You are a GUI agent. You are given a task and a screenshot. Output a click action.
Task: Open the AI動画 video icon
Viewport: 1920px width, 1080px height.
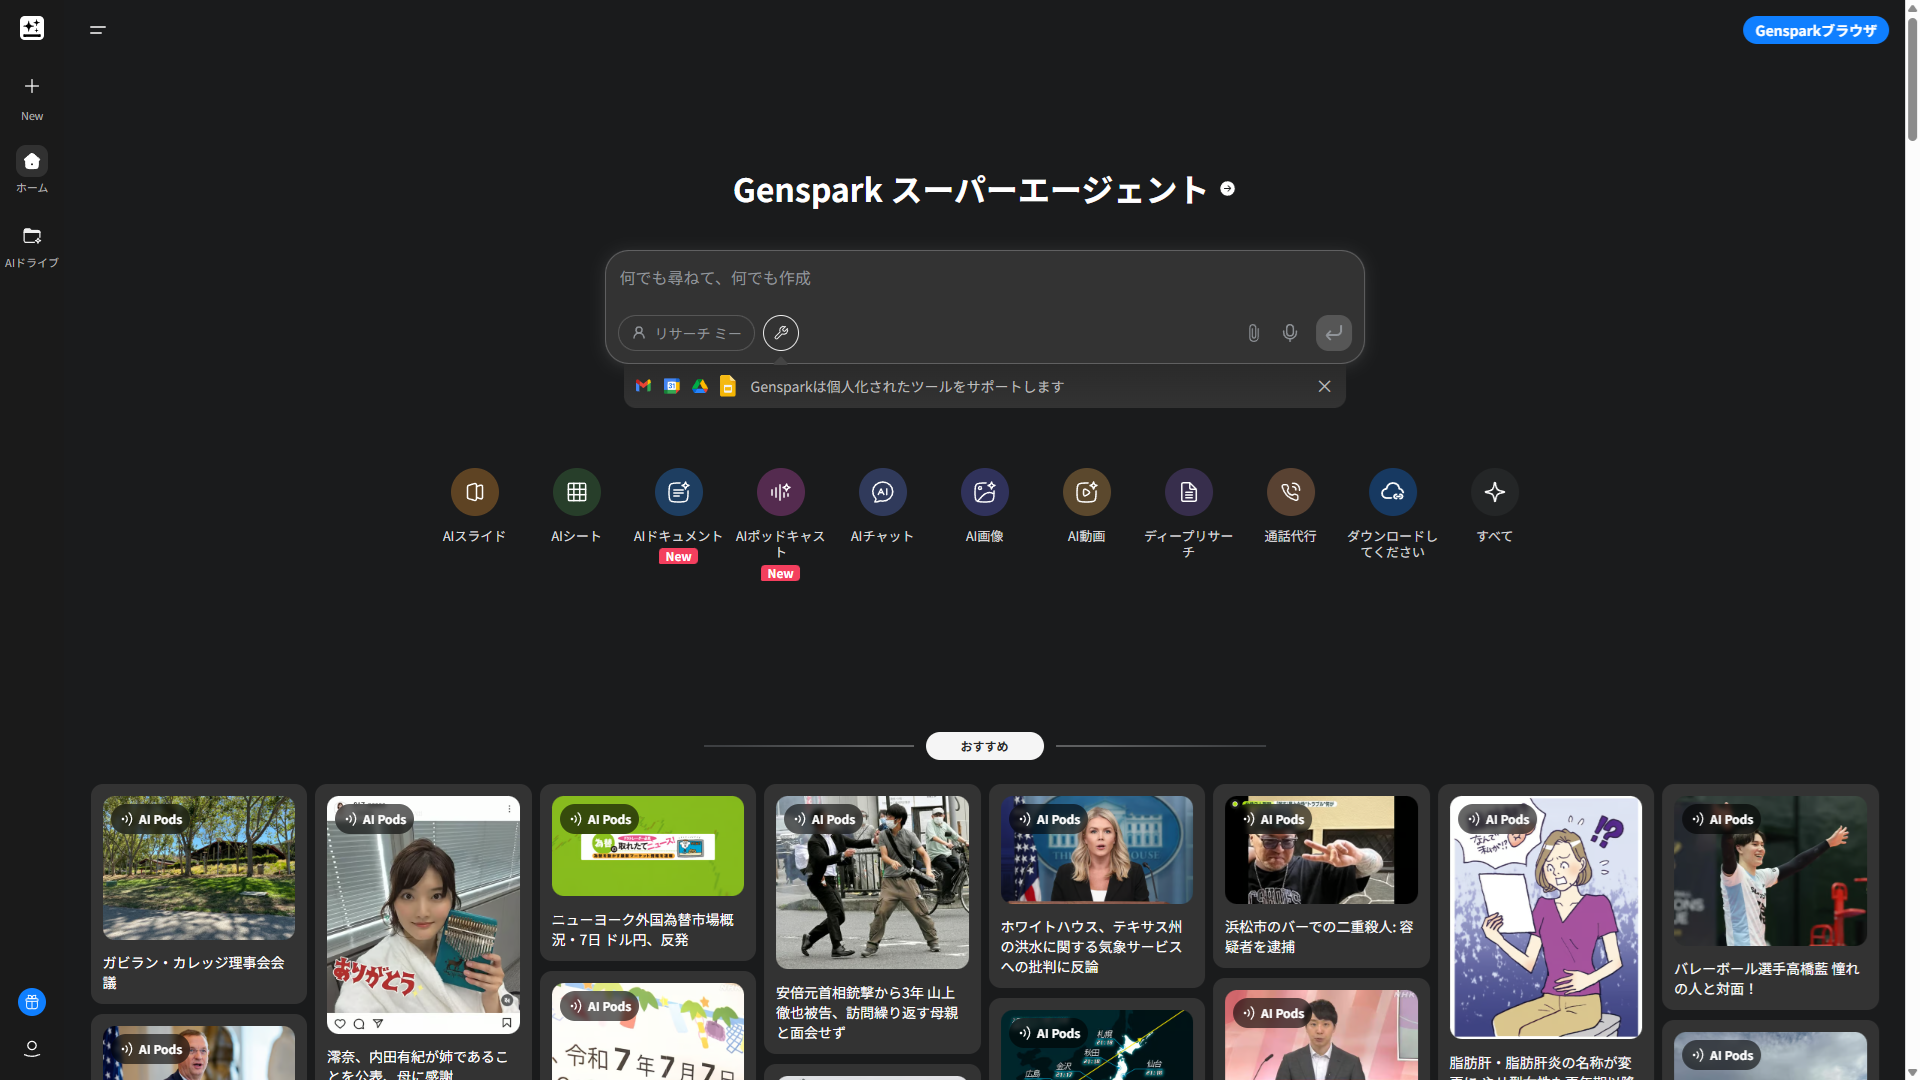(x=1086, y=492)
